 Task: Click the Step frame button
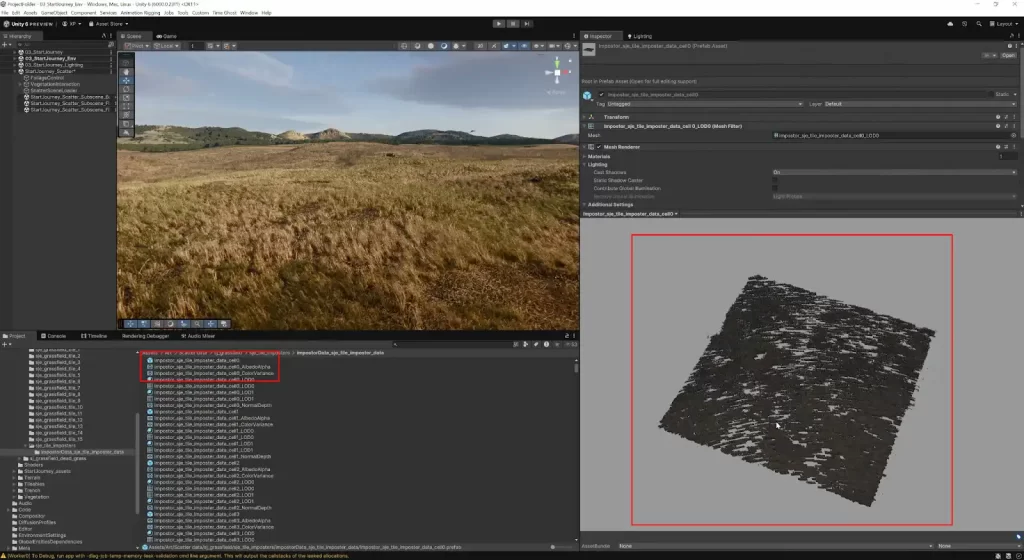pos(527,23)
